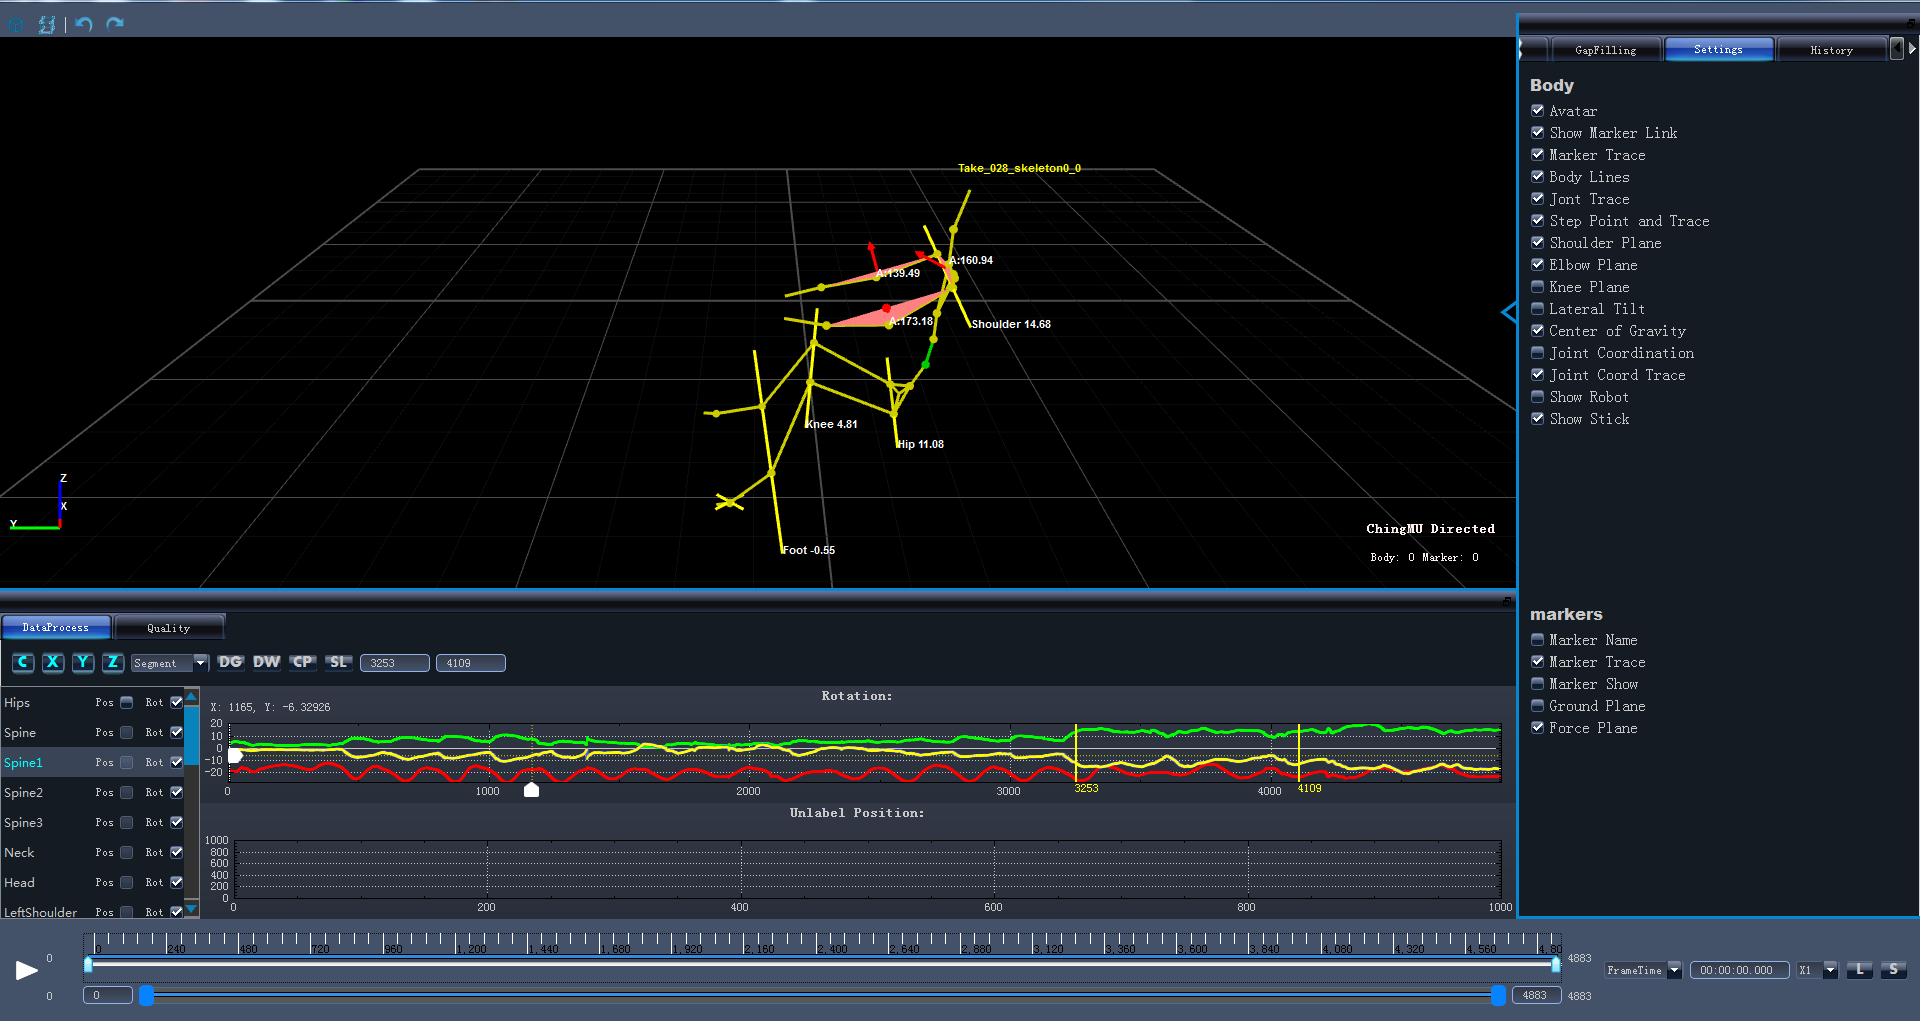Toggle the Body Lines checkbox
The height and width of the screenshot is (1021, 1920).
click(1538, 177)
